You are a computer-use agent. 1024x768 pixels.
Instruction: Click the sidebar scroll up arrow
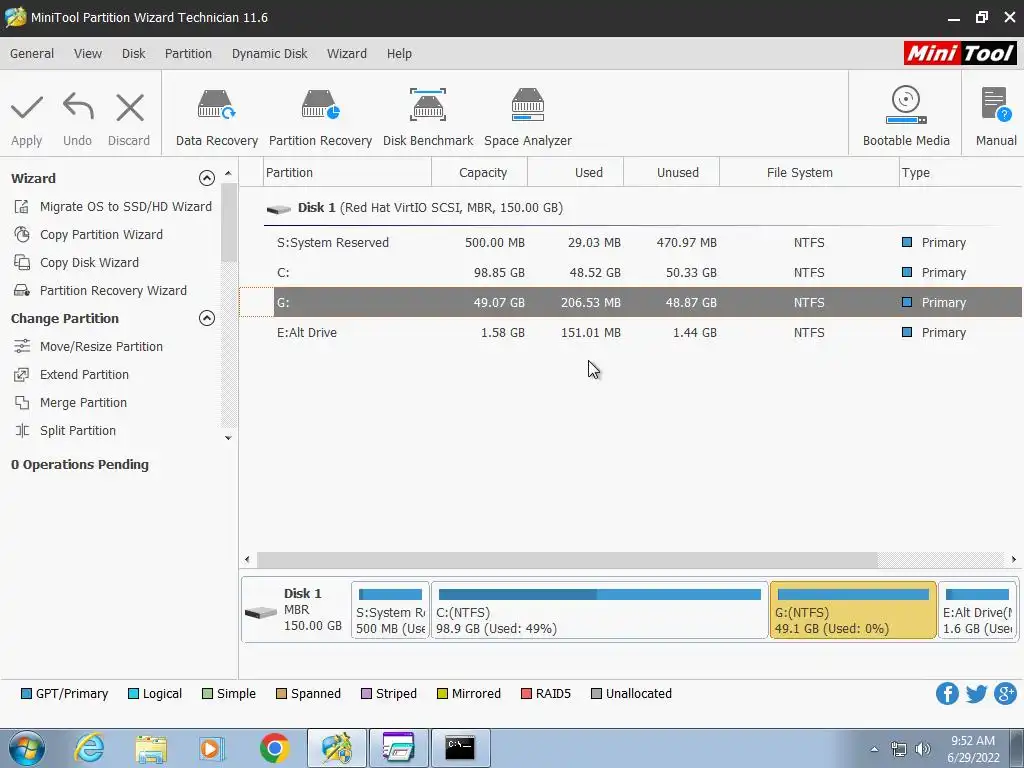tap(228, 174)
